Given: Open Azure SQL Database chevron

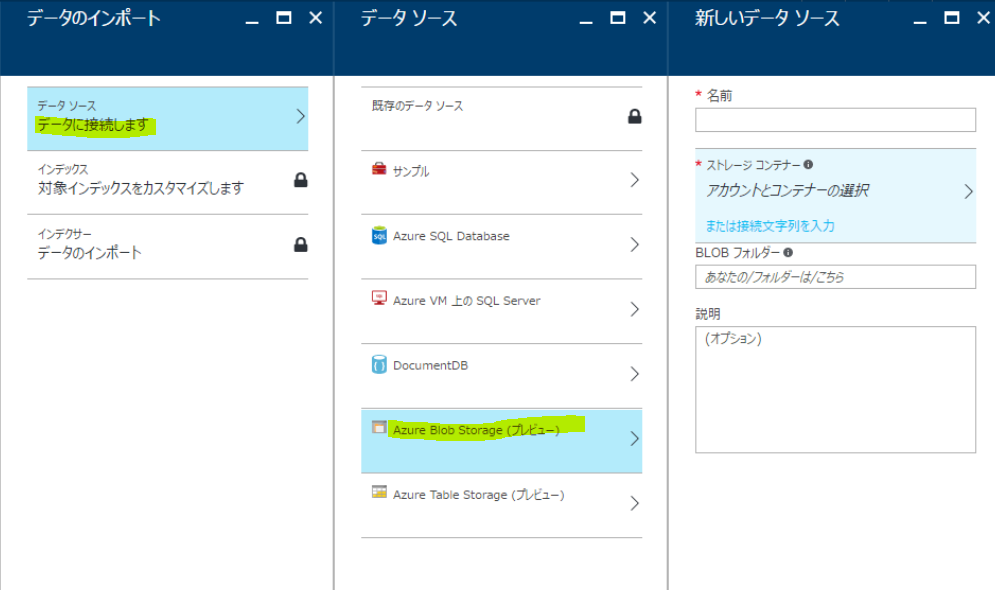Looking at the screenshot, I should (x=635, y=245).
